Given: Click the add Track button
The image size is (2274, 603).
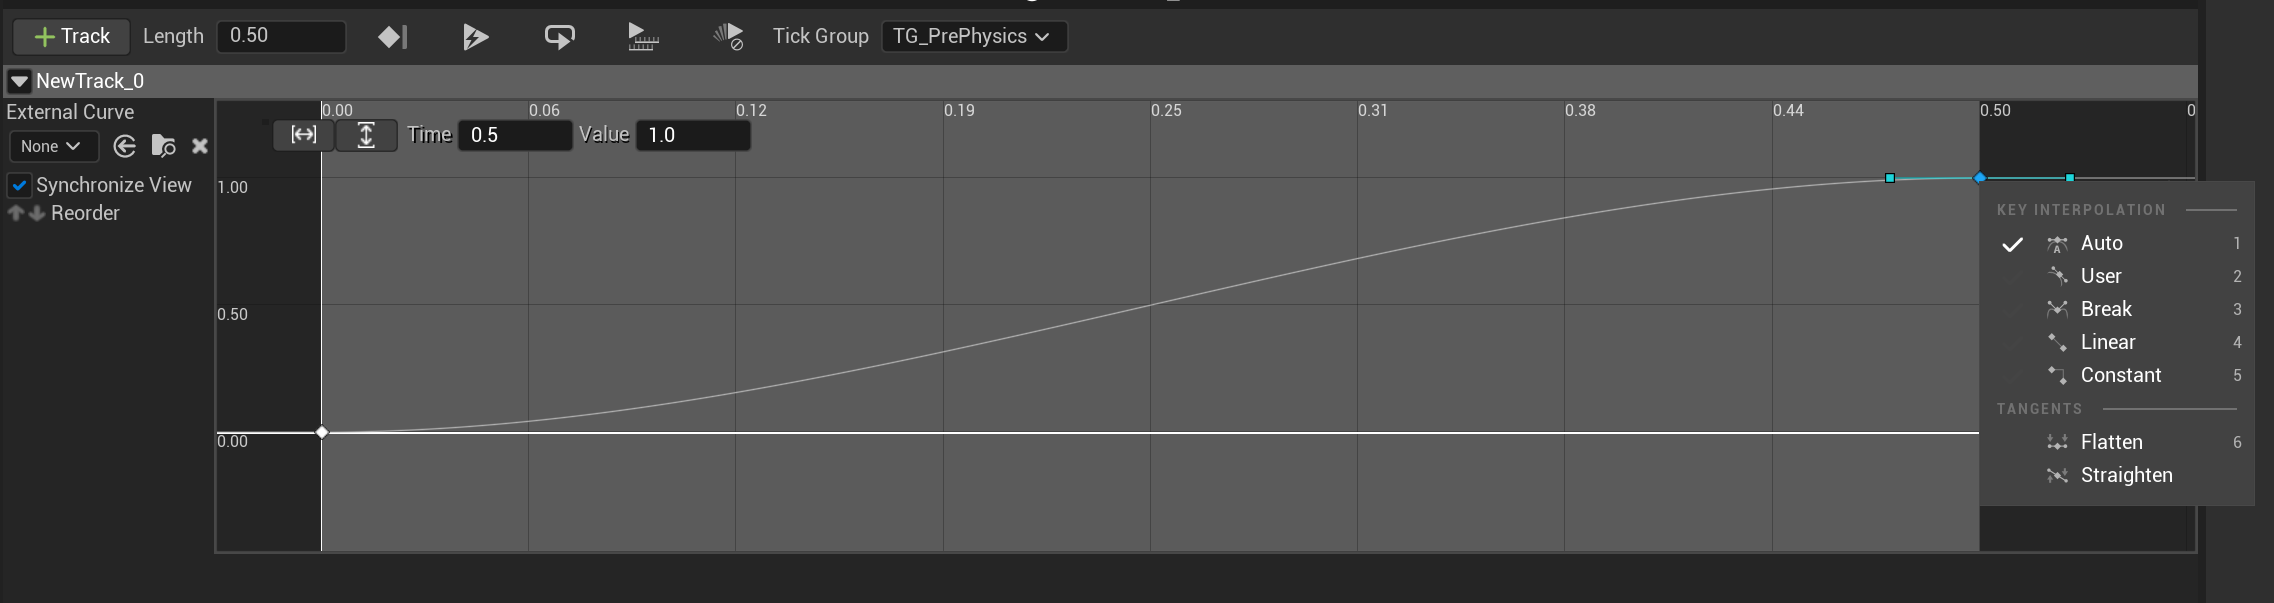Looking at the screenshot, I should [x=71, y=36].
